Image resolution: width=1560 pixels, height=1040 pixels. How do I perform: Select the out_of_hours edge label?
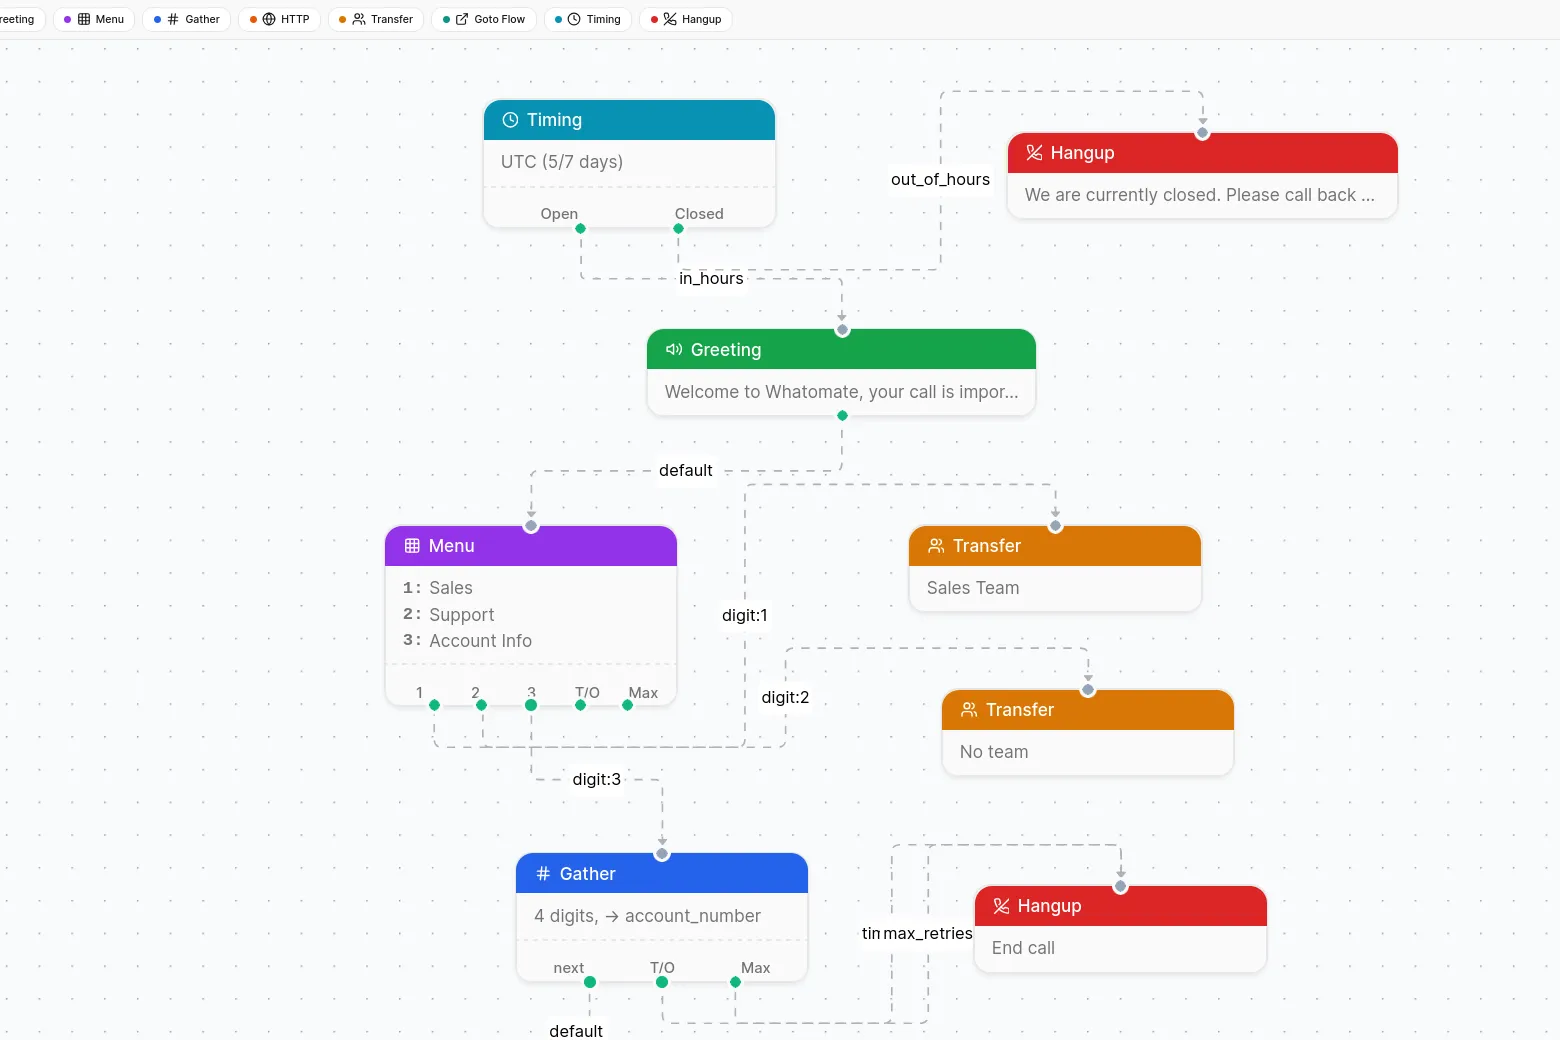pos(940,179)
